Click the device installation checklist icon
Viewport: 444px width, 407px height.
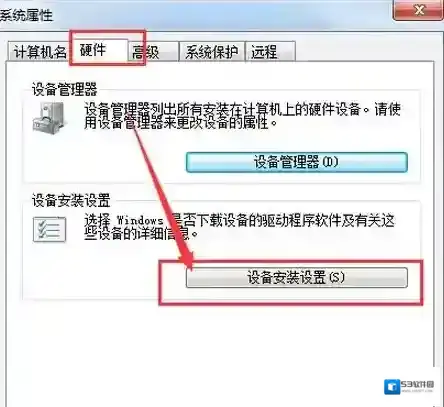point(49,229)
